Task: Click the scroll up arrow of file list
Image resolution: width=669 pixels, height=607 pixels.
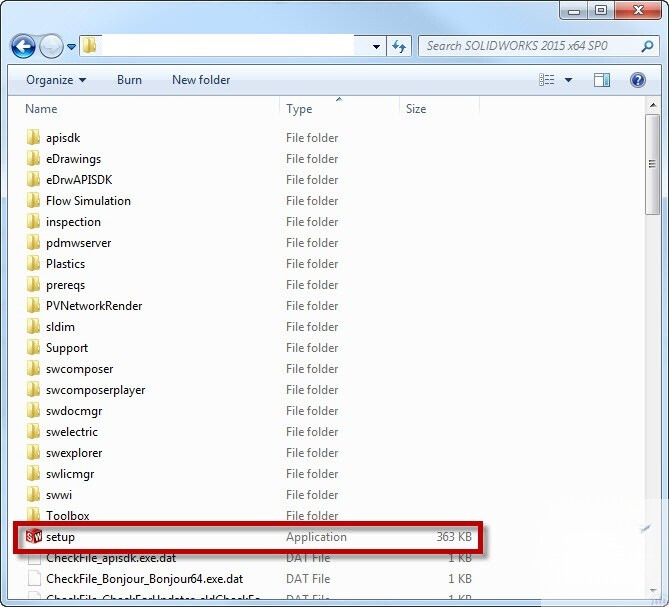Action: coord(653,105)
